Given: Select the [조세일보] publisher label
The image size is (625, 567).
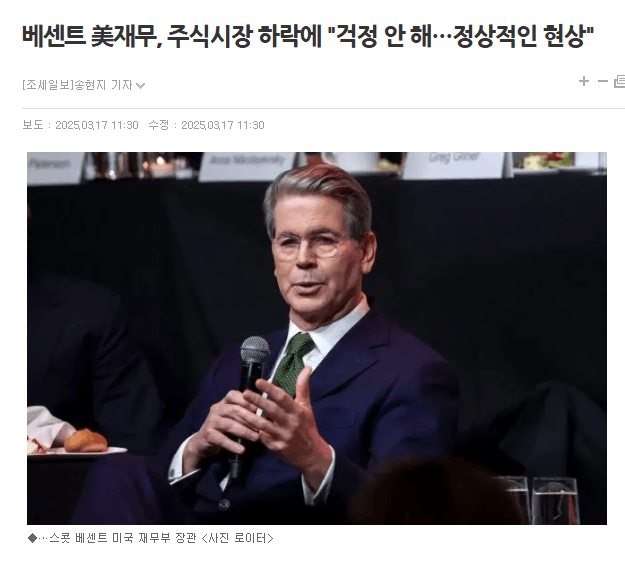Looking at the screenshot, I should (x=48, y=85).
